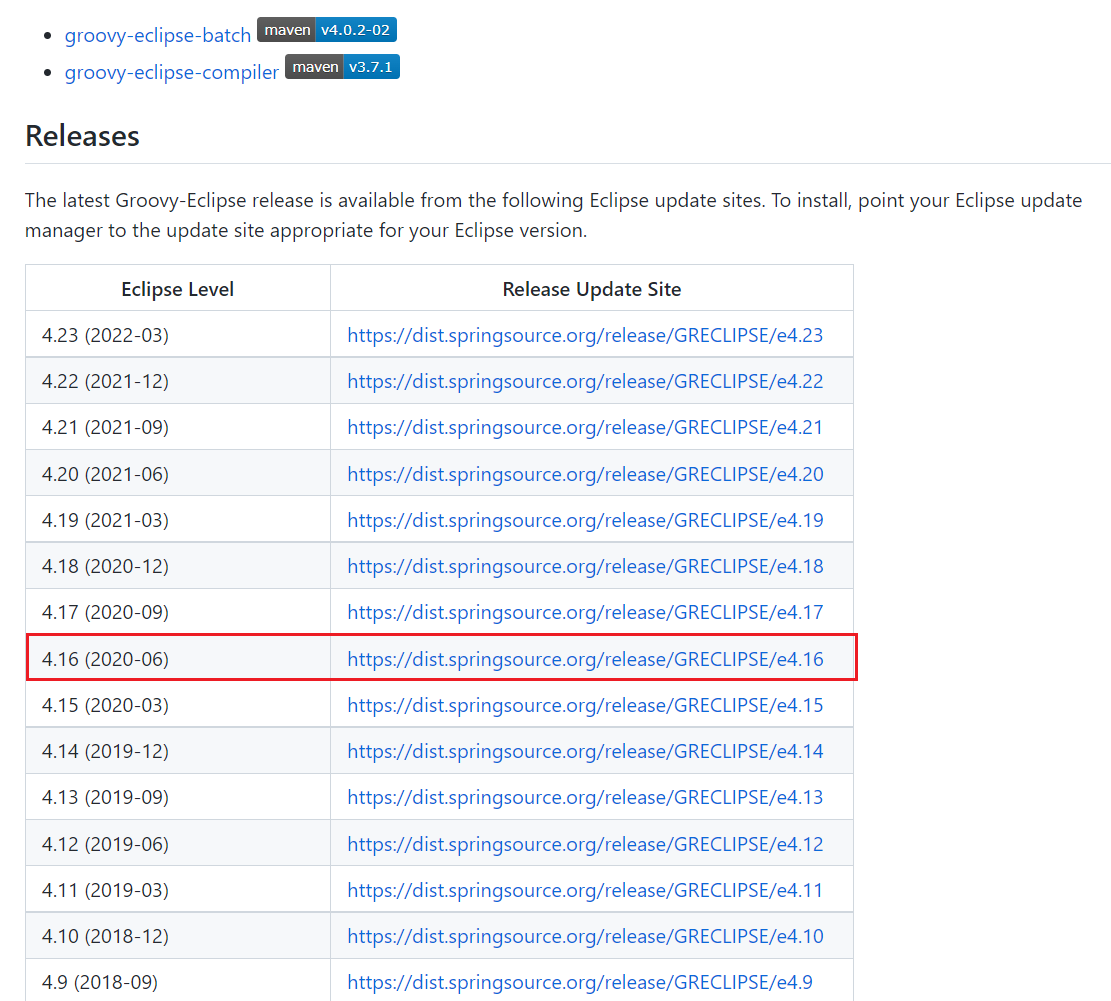Select the 4.14 (2019-12) cell
1111x1001 pixels.
tap(178, 750)
